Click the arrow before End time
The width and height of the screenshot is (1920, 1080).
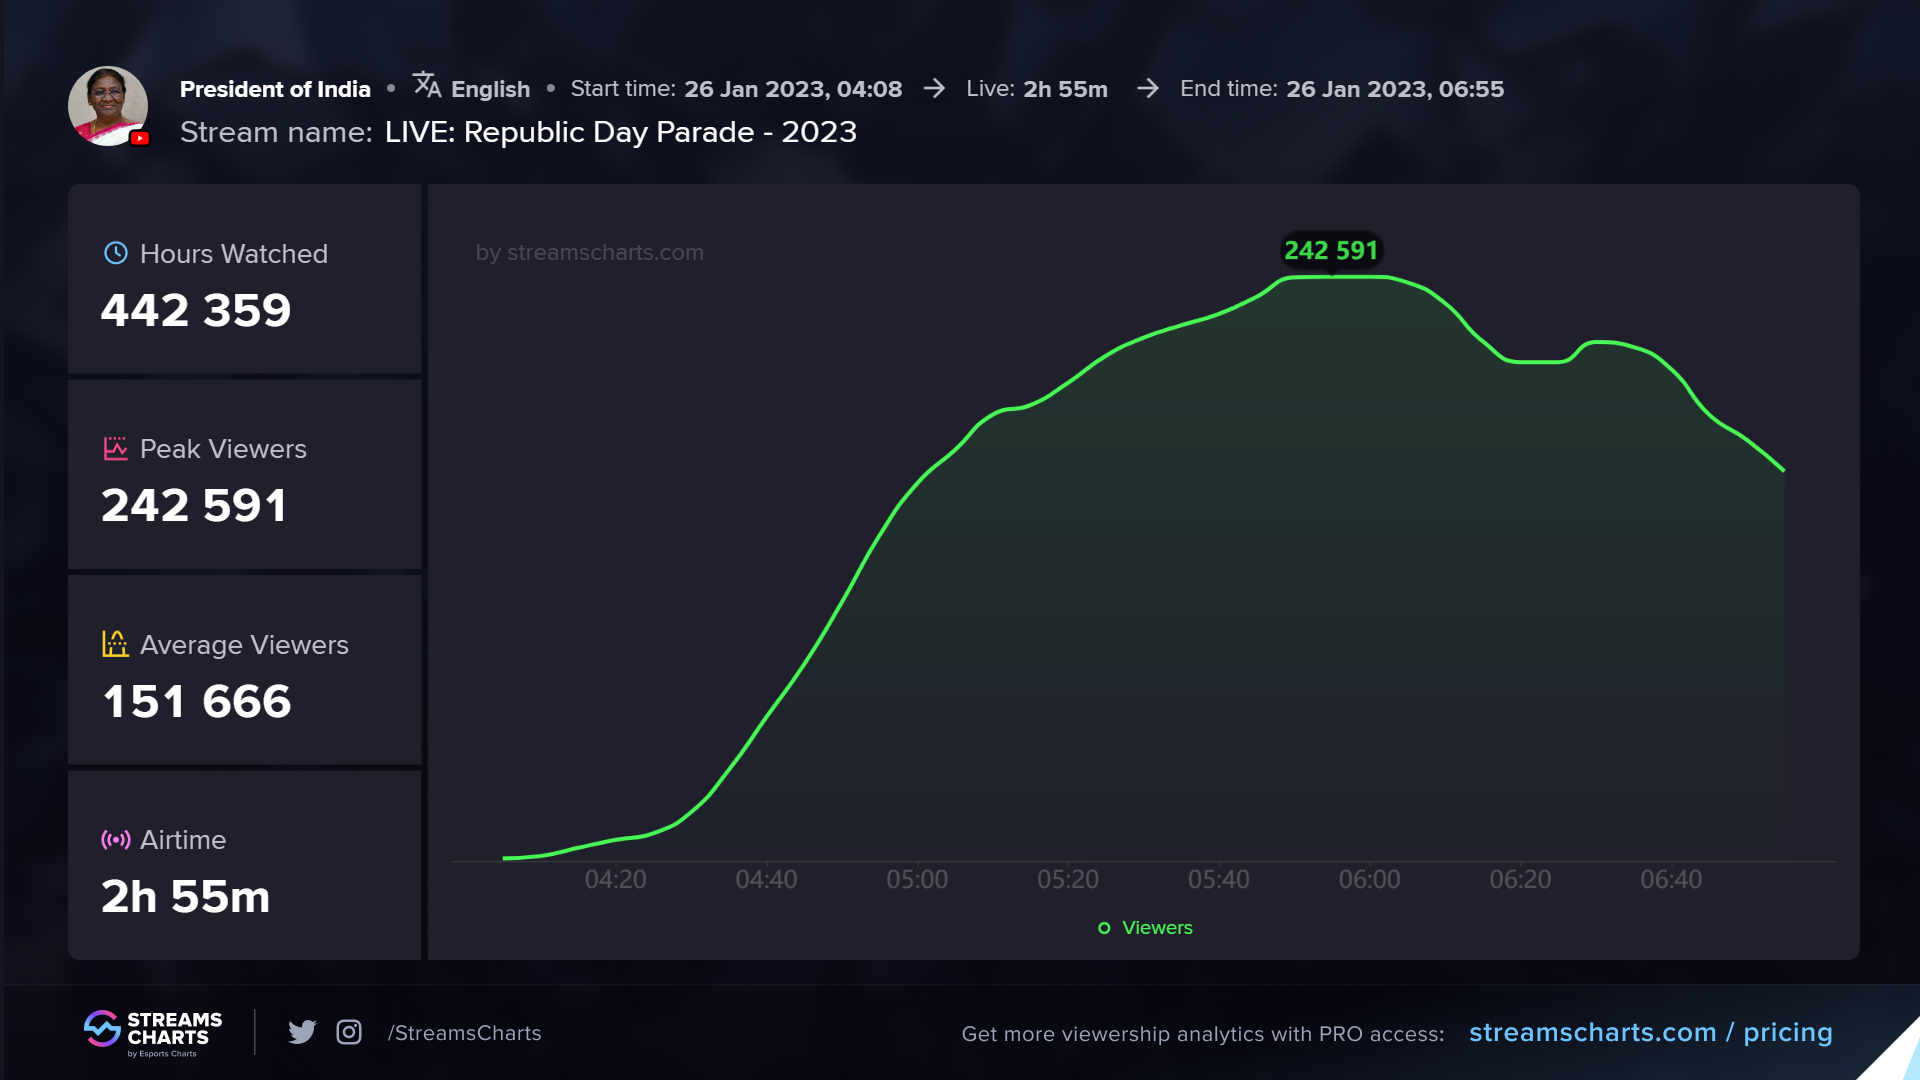pyautogui.click(x=1148, y=89)
